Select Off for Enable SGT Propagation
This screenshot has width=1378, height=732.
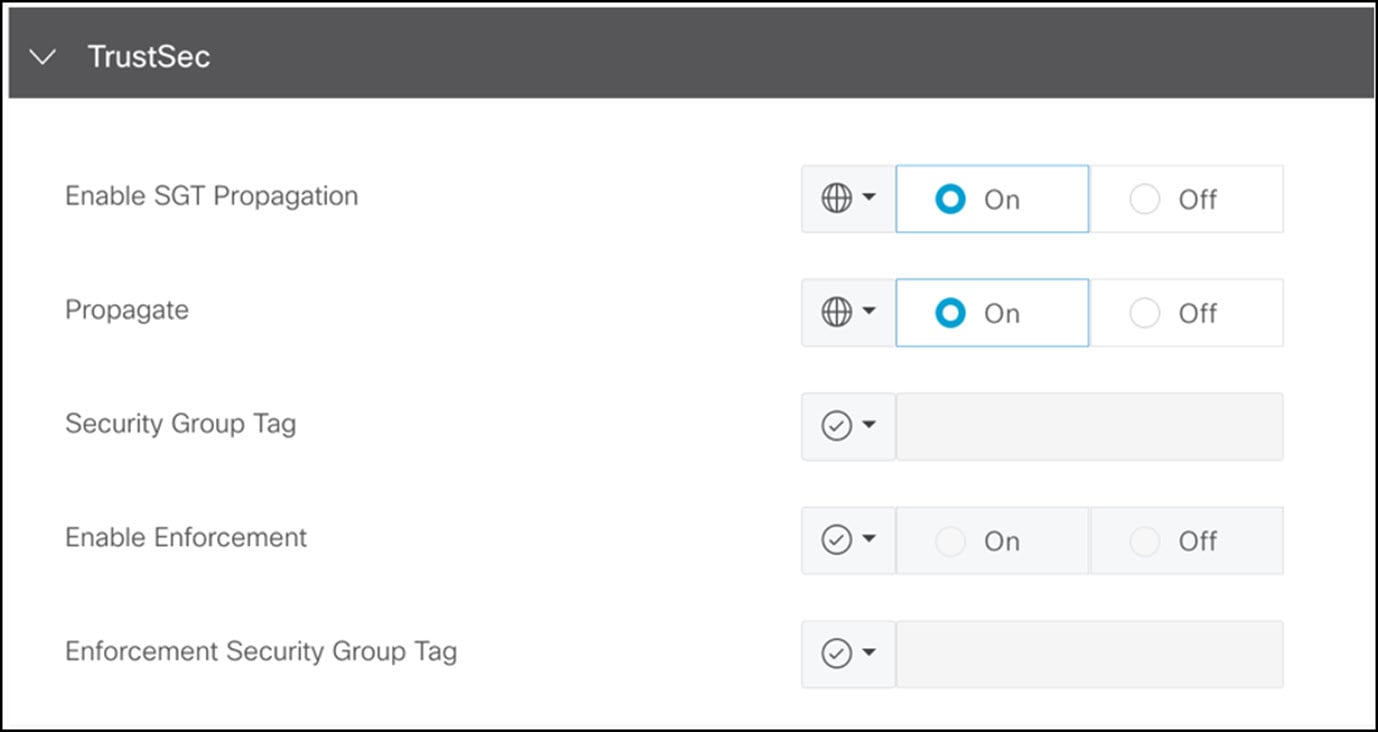1186,199
